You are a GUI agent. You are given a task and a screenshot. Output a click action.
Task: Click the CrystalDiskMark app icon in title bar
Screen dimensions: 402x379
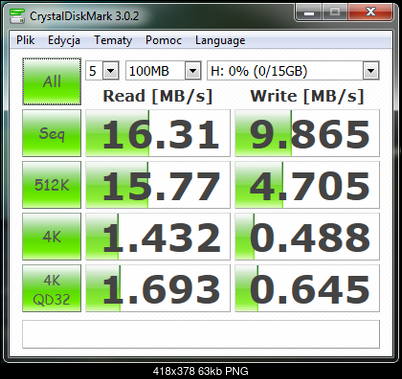[x=17, y=16]
